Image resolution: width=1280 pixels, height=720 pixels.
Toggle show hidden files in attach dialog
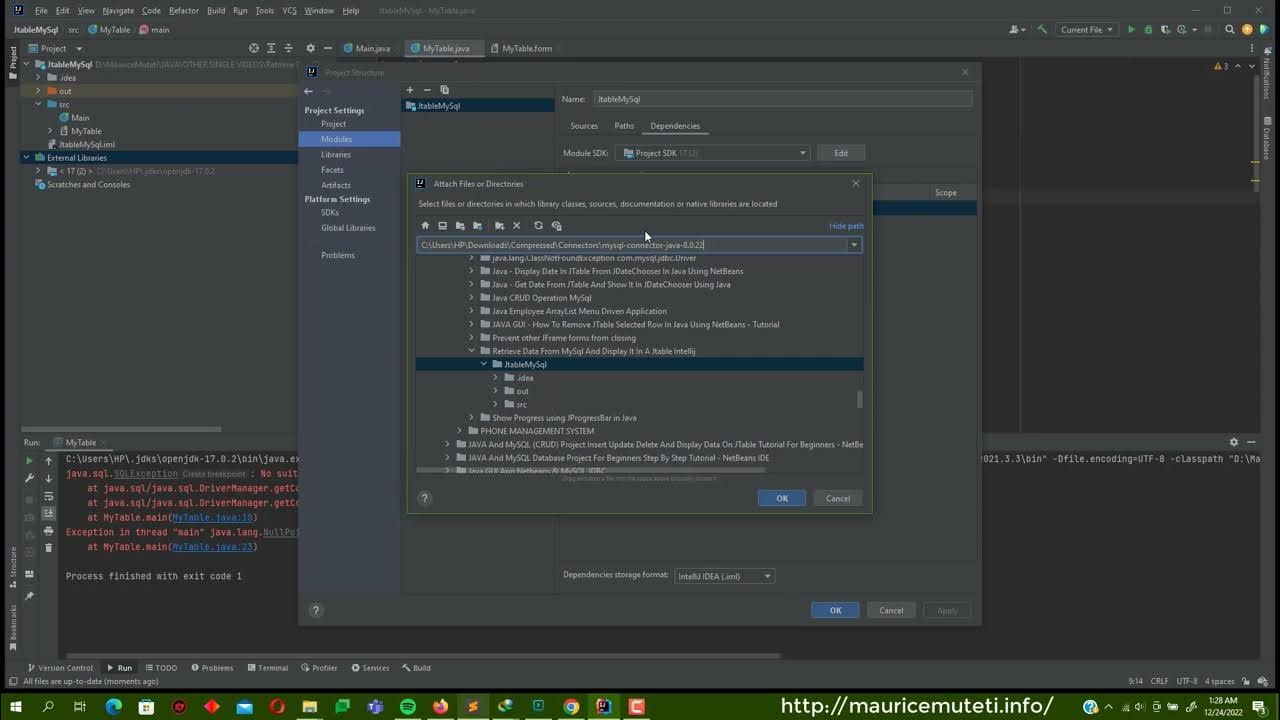[556, 226]
